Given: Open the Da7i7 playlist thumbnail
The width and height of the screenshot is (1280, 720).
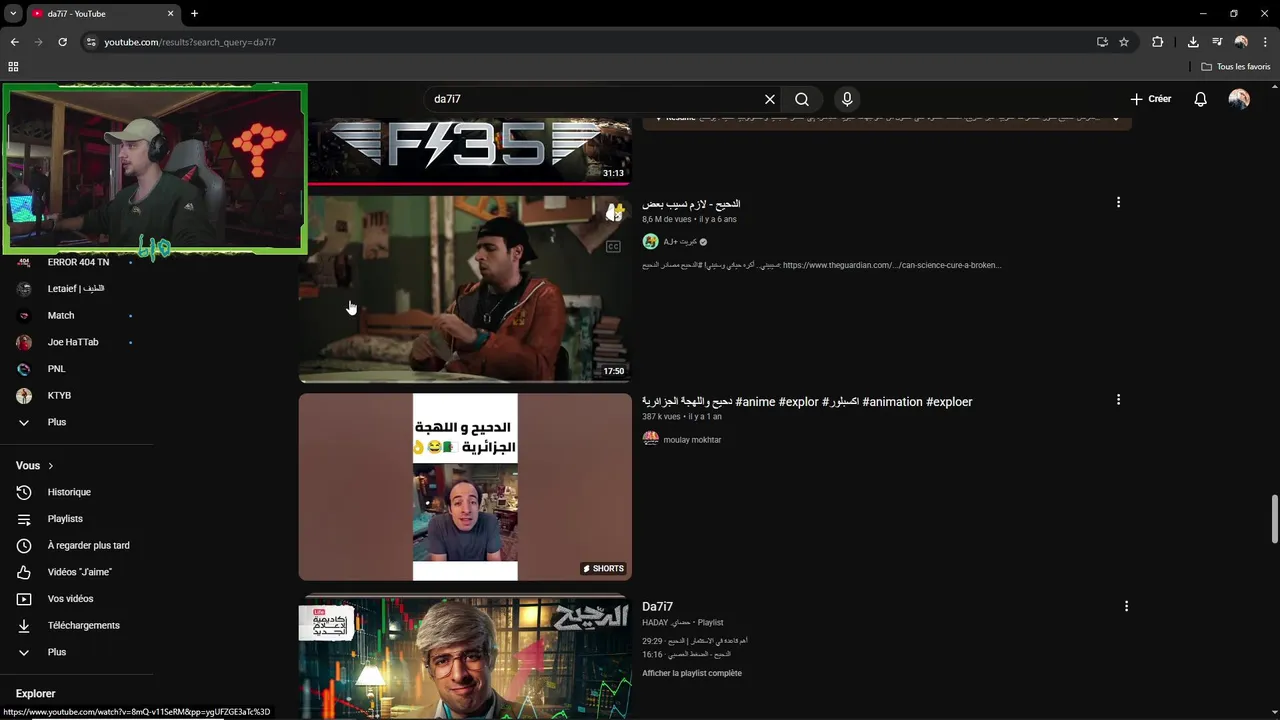Looking at the screenshot, I should [465, 658].
